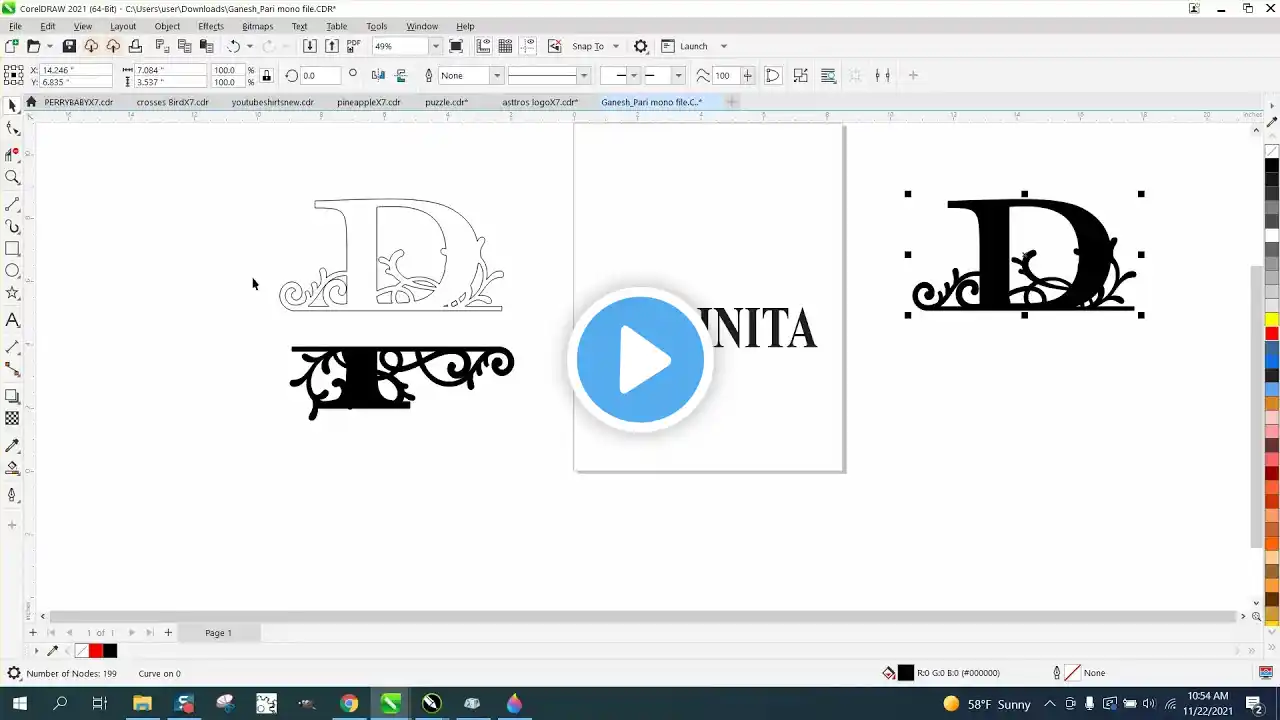
Task: Select the Zoom tool in toolbox
Action: point(13,177)
